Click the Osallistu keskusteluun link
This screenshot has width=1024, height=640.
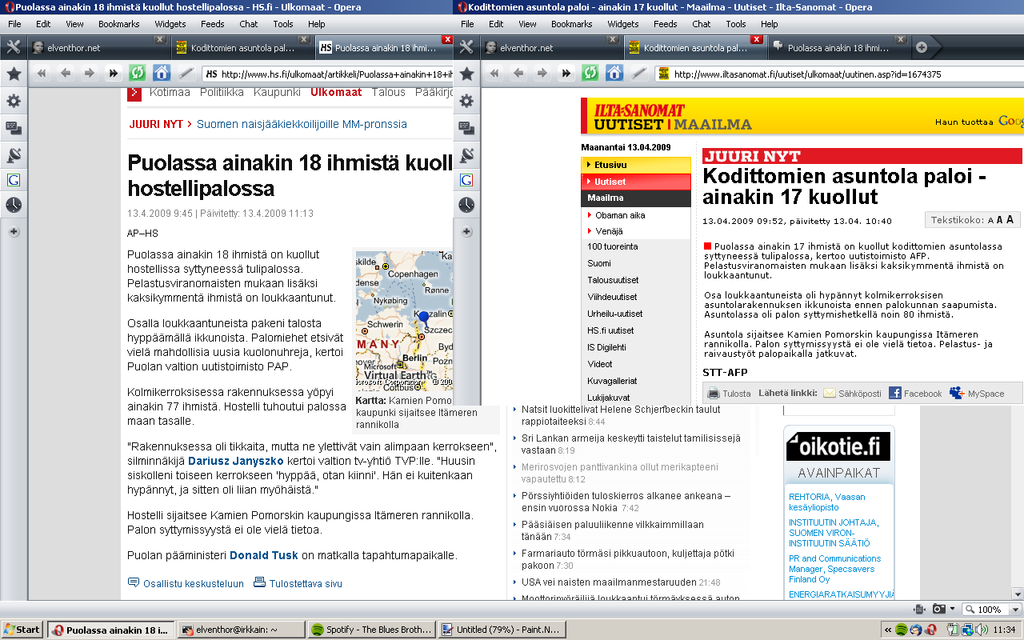tap(185, 583)
